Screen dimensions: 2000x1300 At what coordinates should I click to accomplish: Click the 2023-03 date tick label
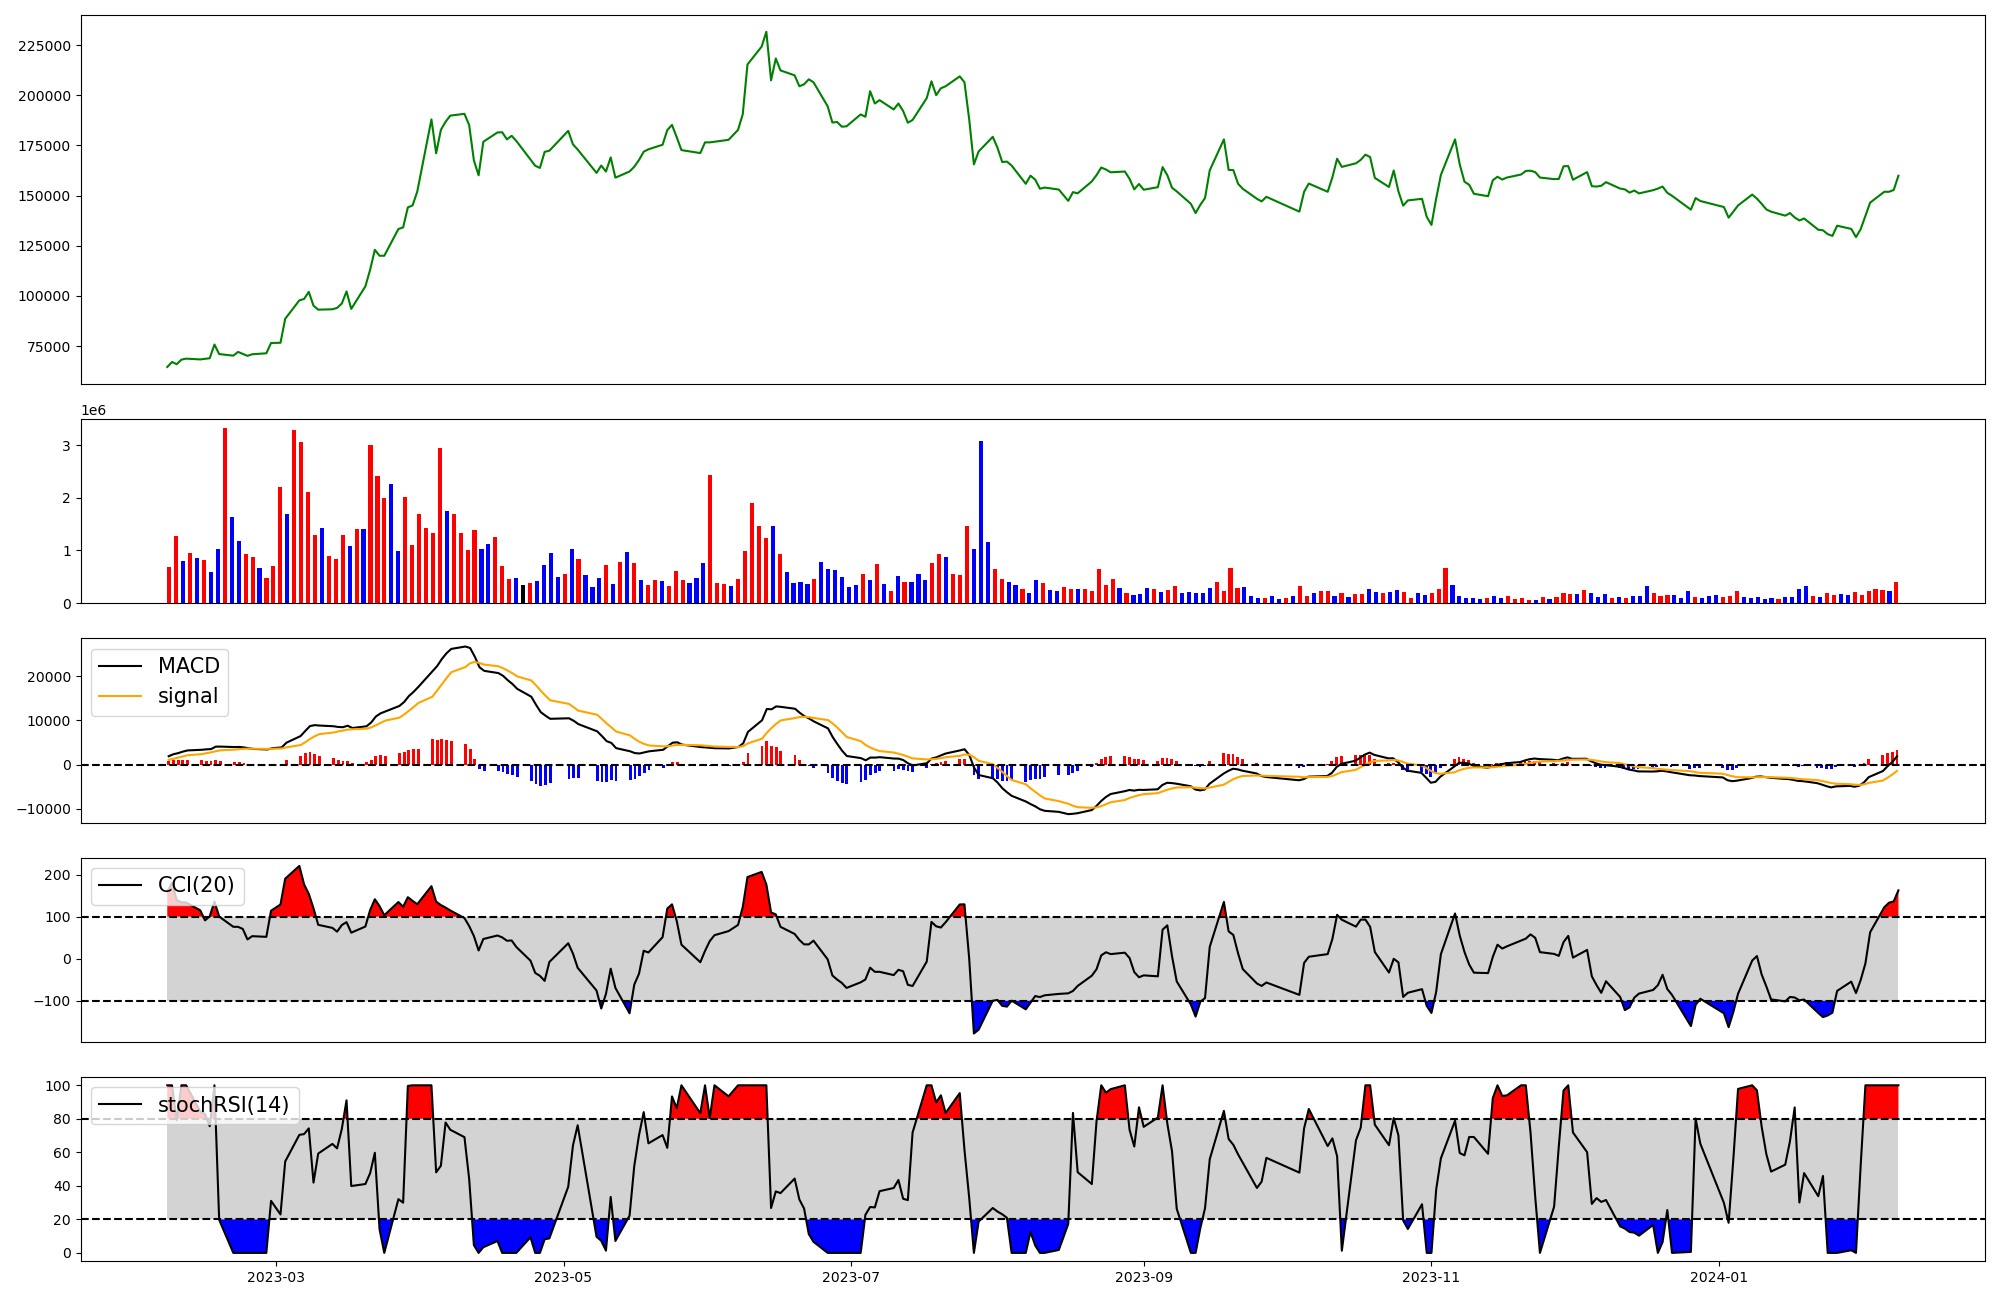tap(276, 1277)
